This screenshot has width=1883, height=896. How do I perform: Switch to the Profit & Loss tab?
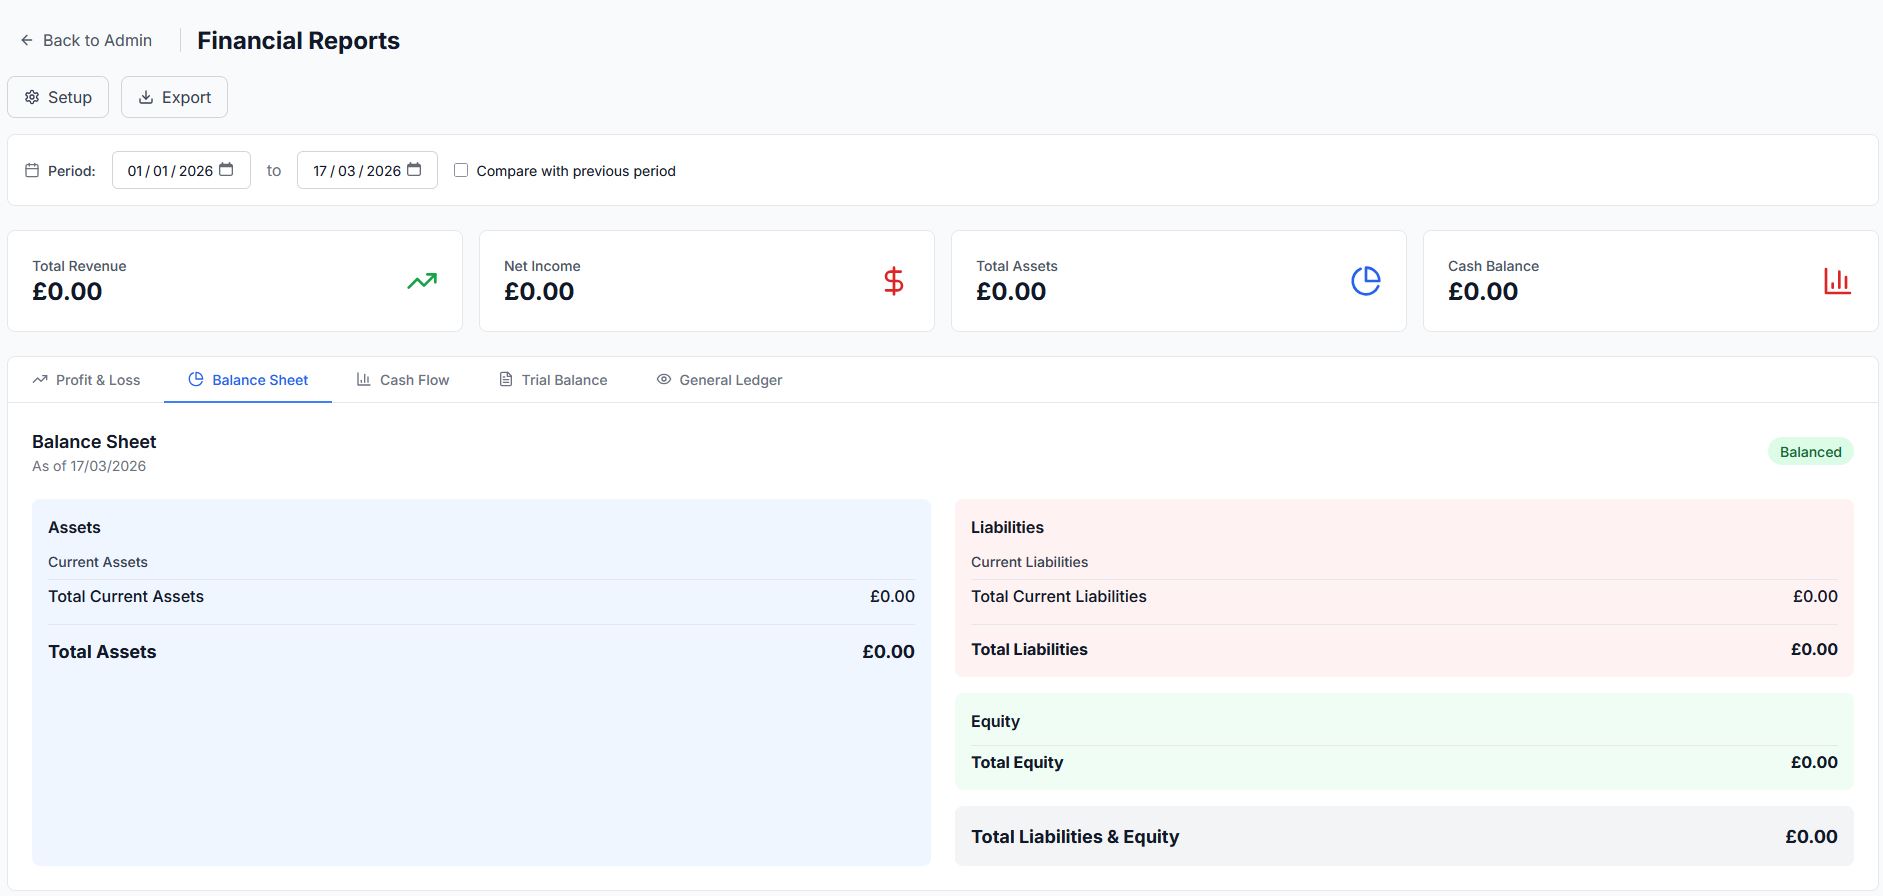(86, 380)
